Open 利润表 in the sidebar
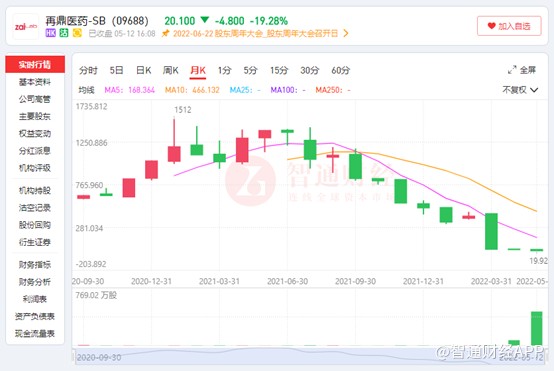Screen dimensions: 554x371 (35, 299)
